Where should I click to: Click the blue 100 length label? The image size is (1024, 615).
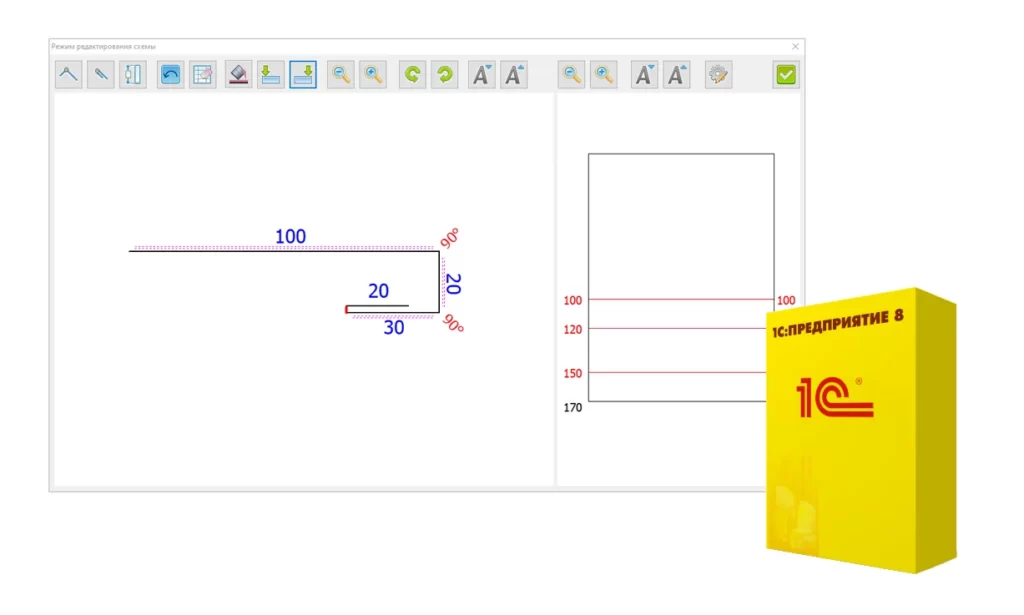coord(291,236)
